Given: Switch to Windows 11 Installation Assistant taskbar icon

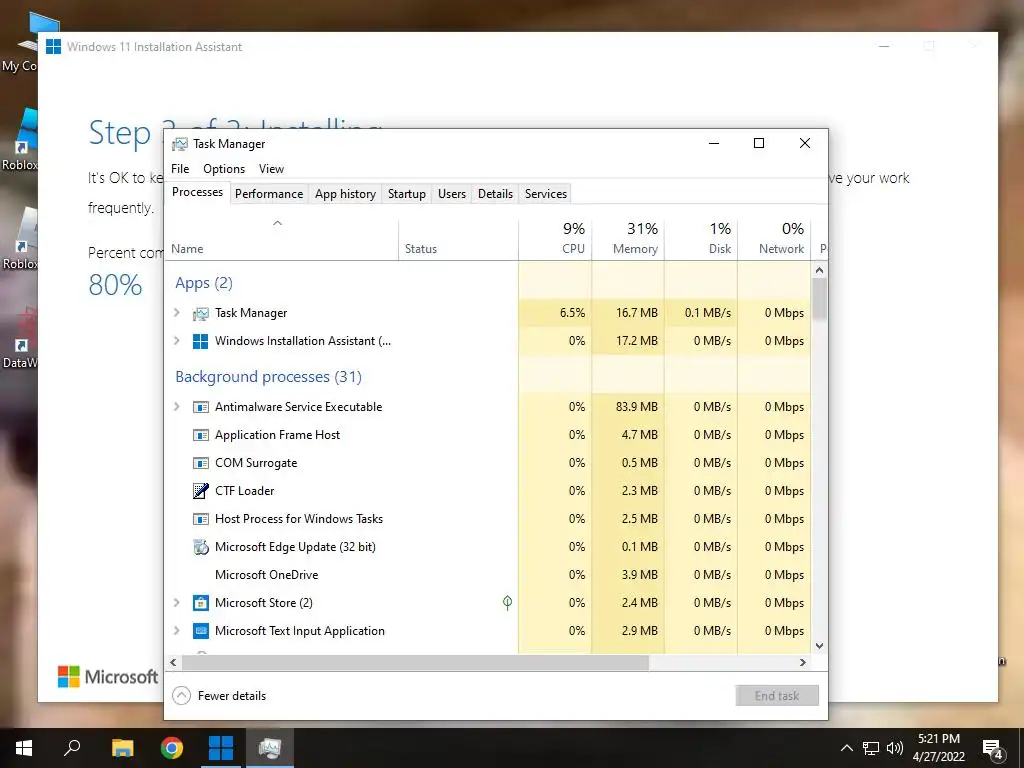Looking at the screenshot, I should click(x=221, y=748).
